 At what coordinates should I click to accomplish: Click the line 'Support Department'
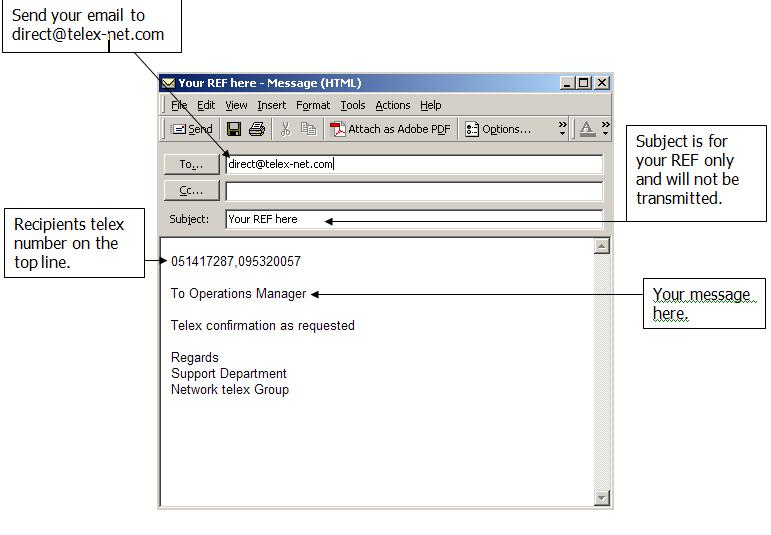(x=229, y=374)
